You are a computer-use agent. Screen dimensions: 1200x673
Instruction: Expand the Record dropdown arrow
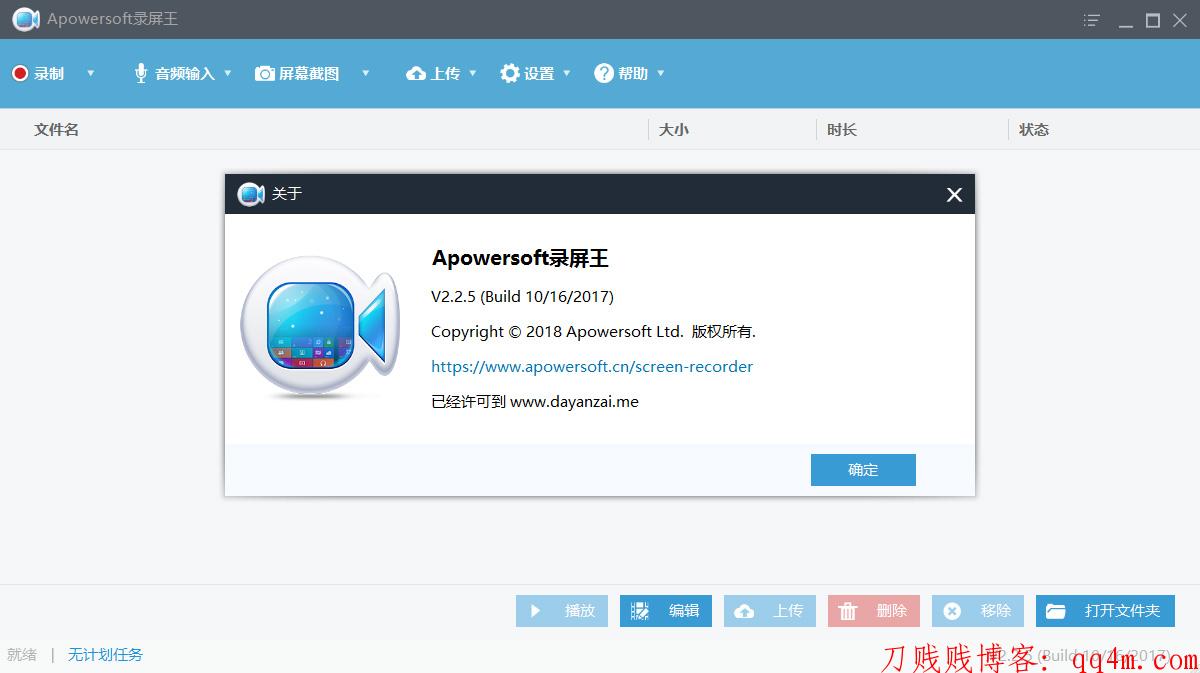tap(91, 73)
